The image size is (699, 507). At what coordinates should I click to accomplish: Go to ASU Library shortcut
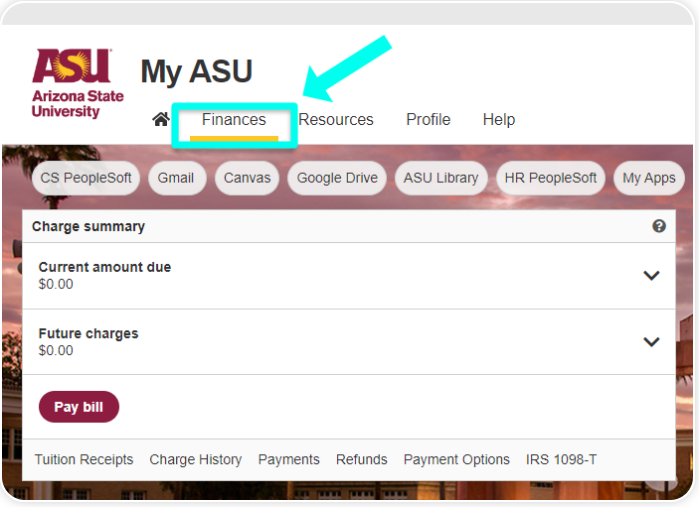(441, 178)
